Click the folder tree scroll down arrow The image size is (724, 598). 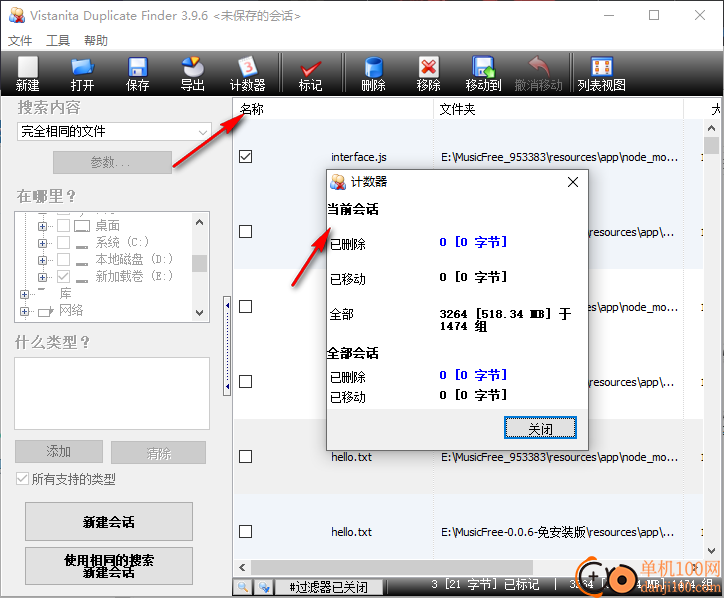click(x=199, y=313)
